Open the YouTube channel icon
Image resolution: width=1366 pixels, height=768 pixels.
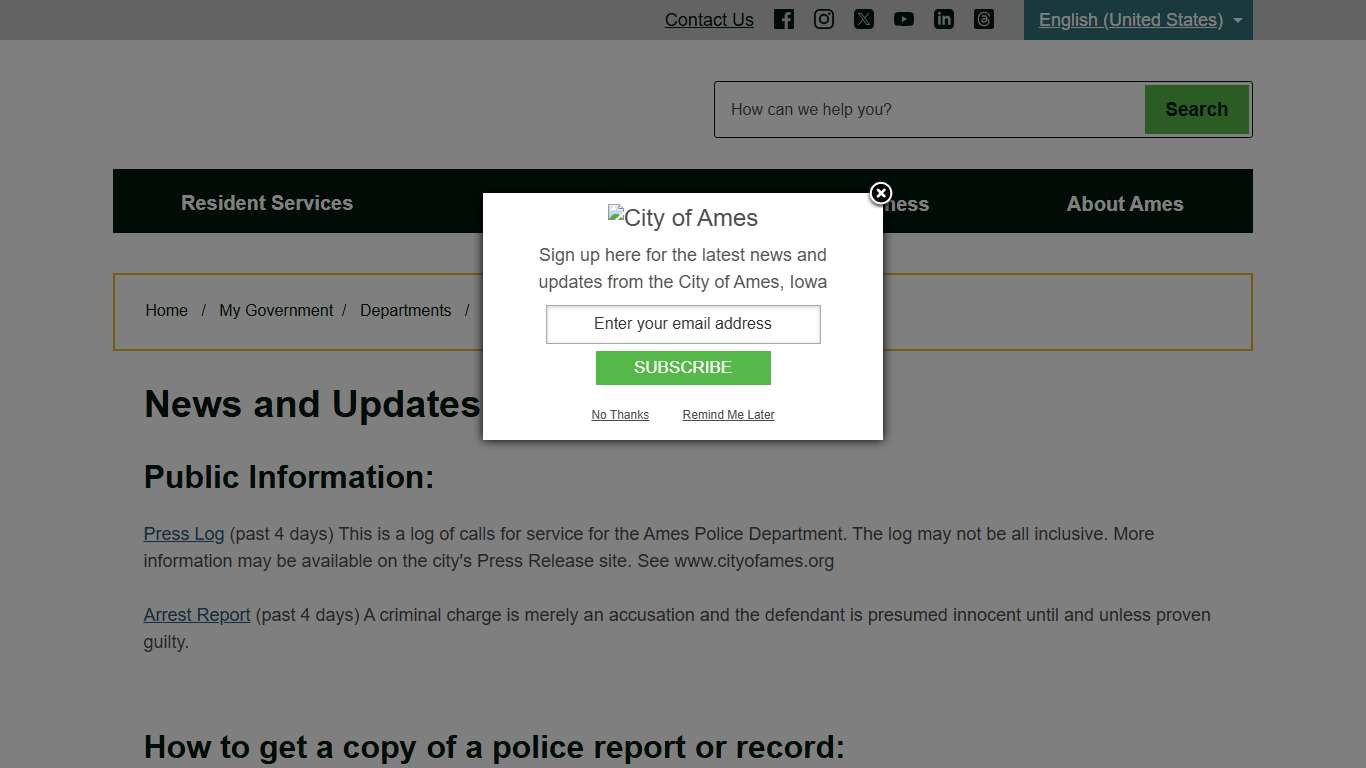tap(904, 19)
